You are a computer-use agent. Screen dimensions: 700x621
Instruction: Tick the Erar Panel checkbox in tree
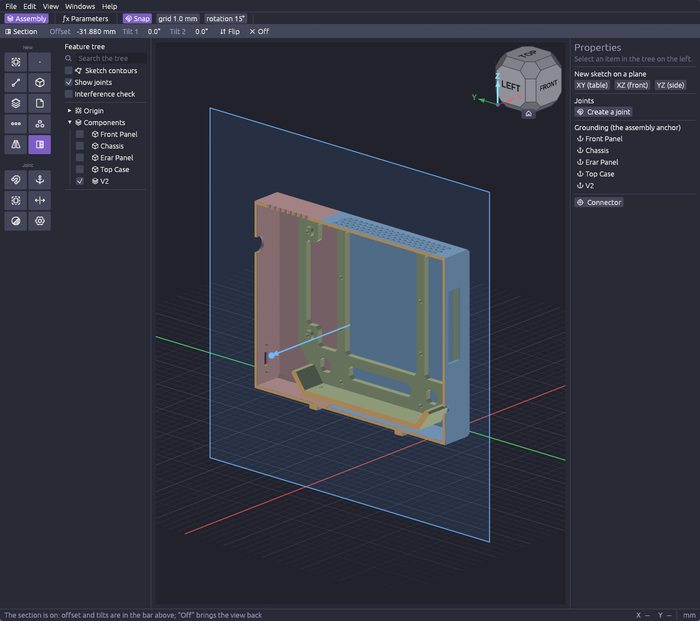(80, 158)
